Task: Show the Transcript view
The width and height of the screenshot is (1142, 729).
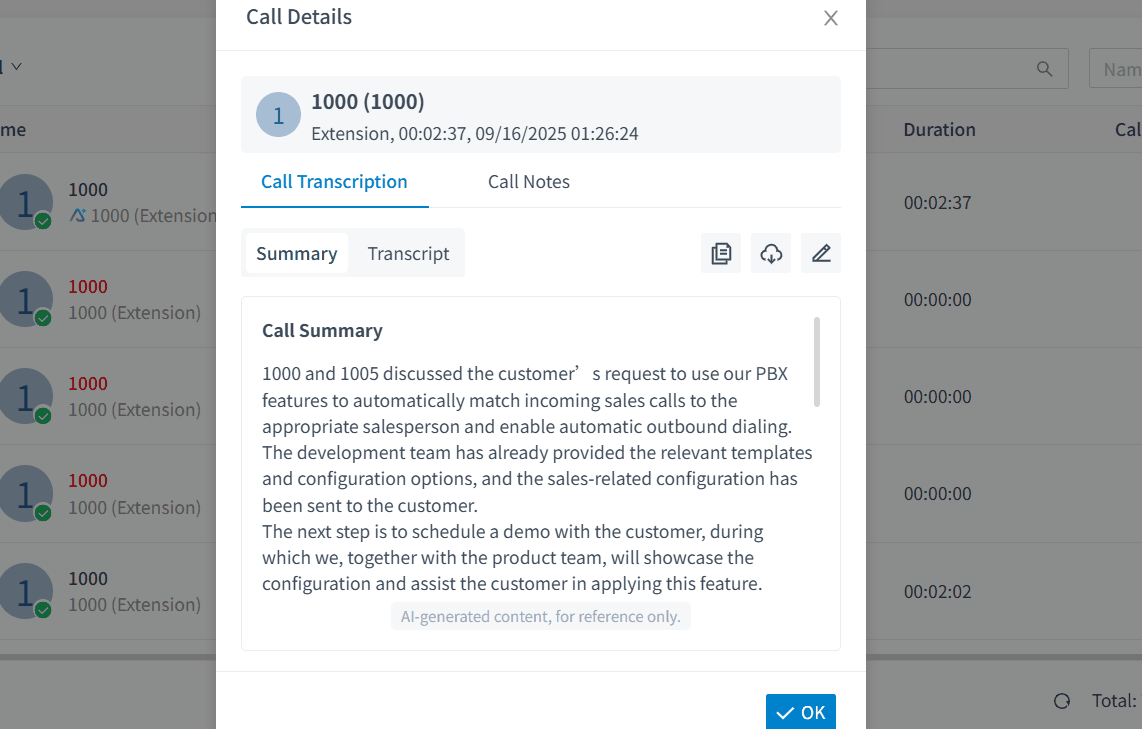Action: (x=408, y=254)
